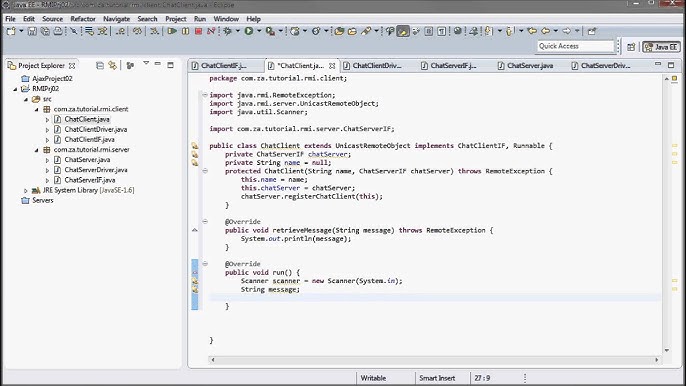Open ChatServerIF.java from the tree
The width and height of the screenshot is (686, 386).
pos(89,180)
